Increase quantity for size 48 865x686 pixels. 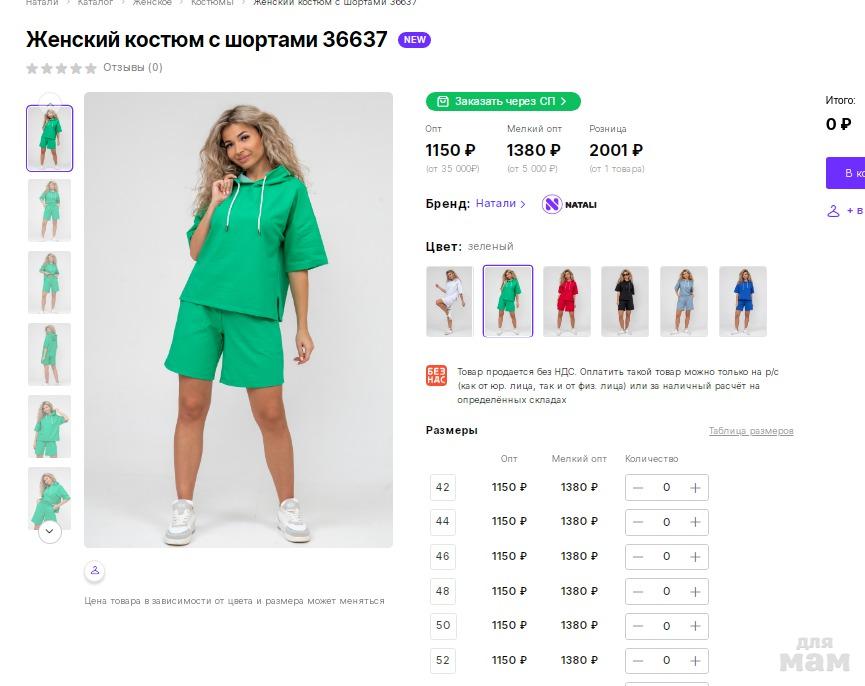point(695,591)
